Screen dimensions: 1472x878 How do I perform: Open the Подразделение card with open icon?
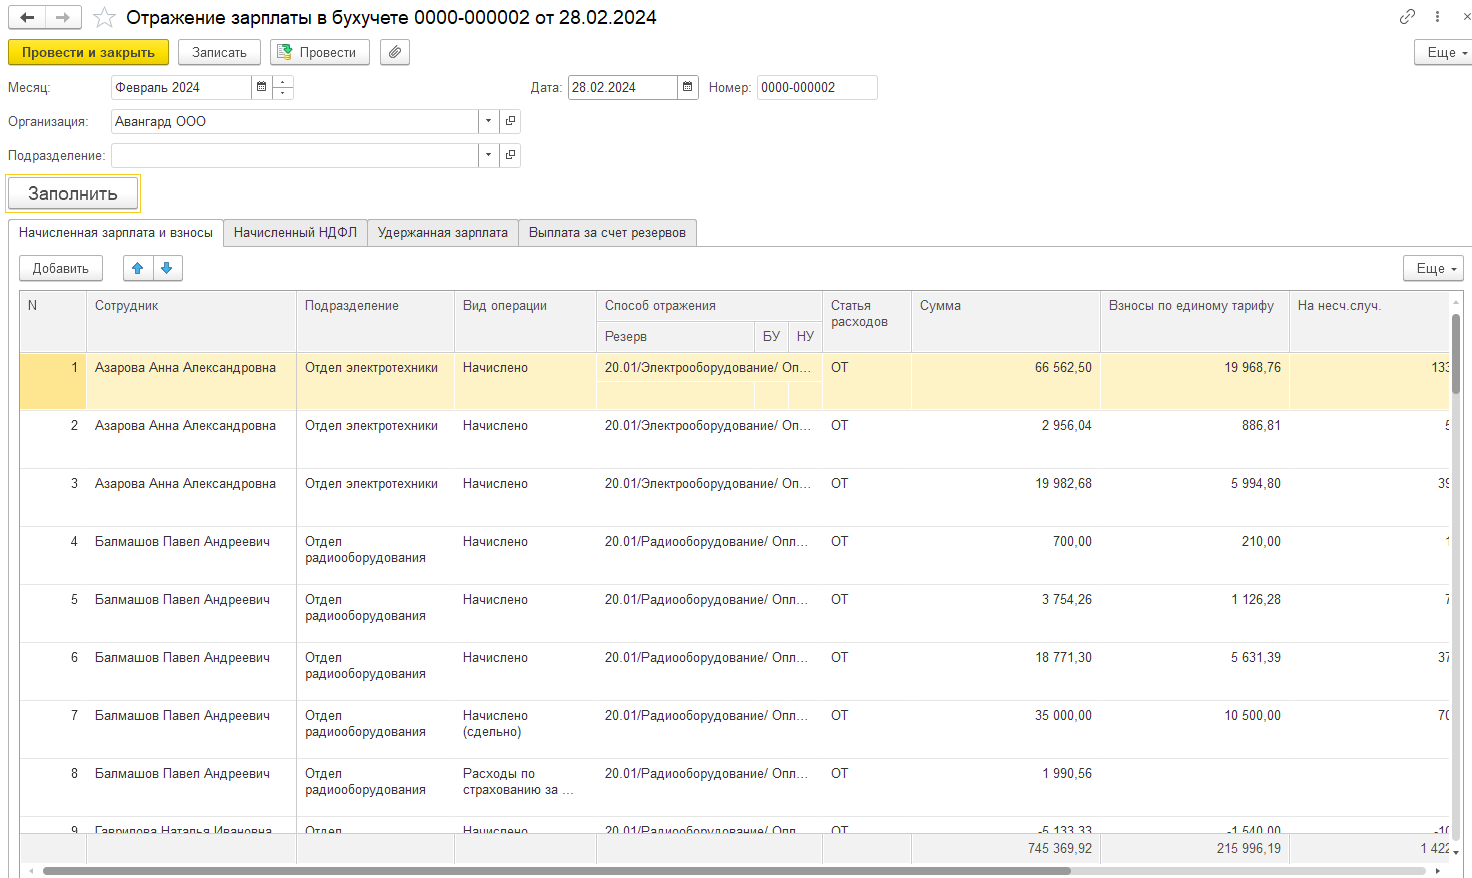510,155
